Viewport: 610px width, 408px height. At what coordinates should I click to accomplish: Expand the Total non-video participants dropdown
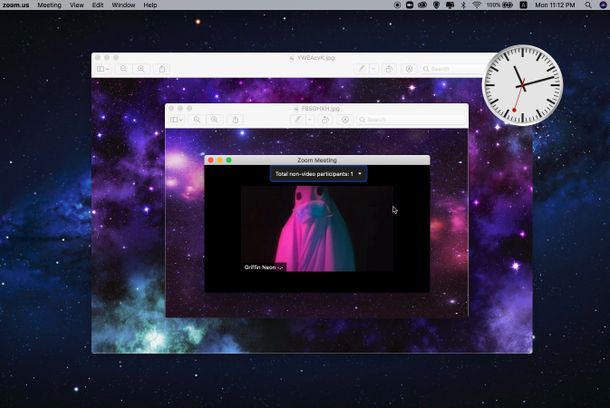pos(318,174)
